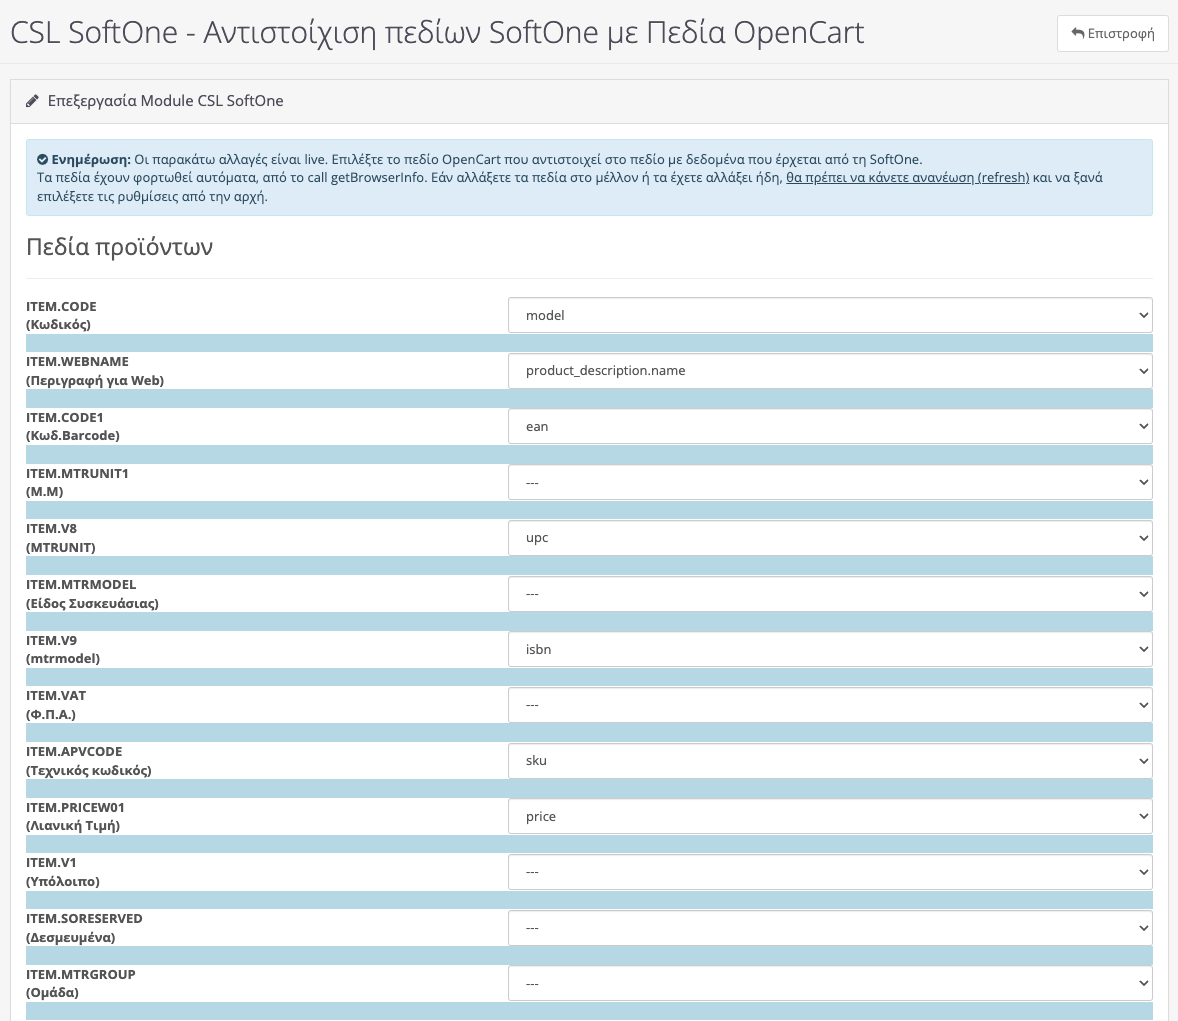
Task: Open the ITEM.CODE dropdown showing model
Action: [830, 316]
